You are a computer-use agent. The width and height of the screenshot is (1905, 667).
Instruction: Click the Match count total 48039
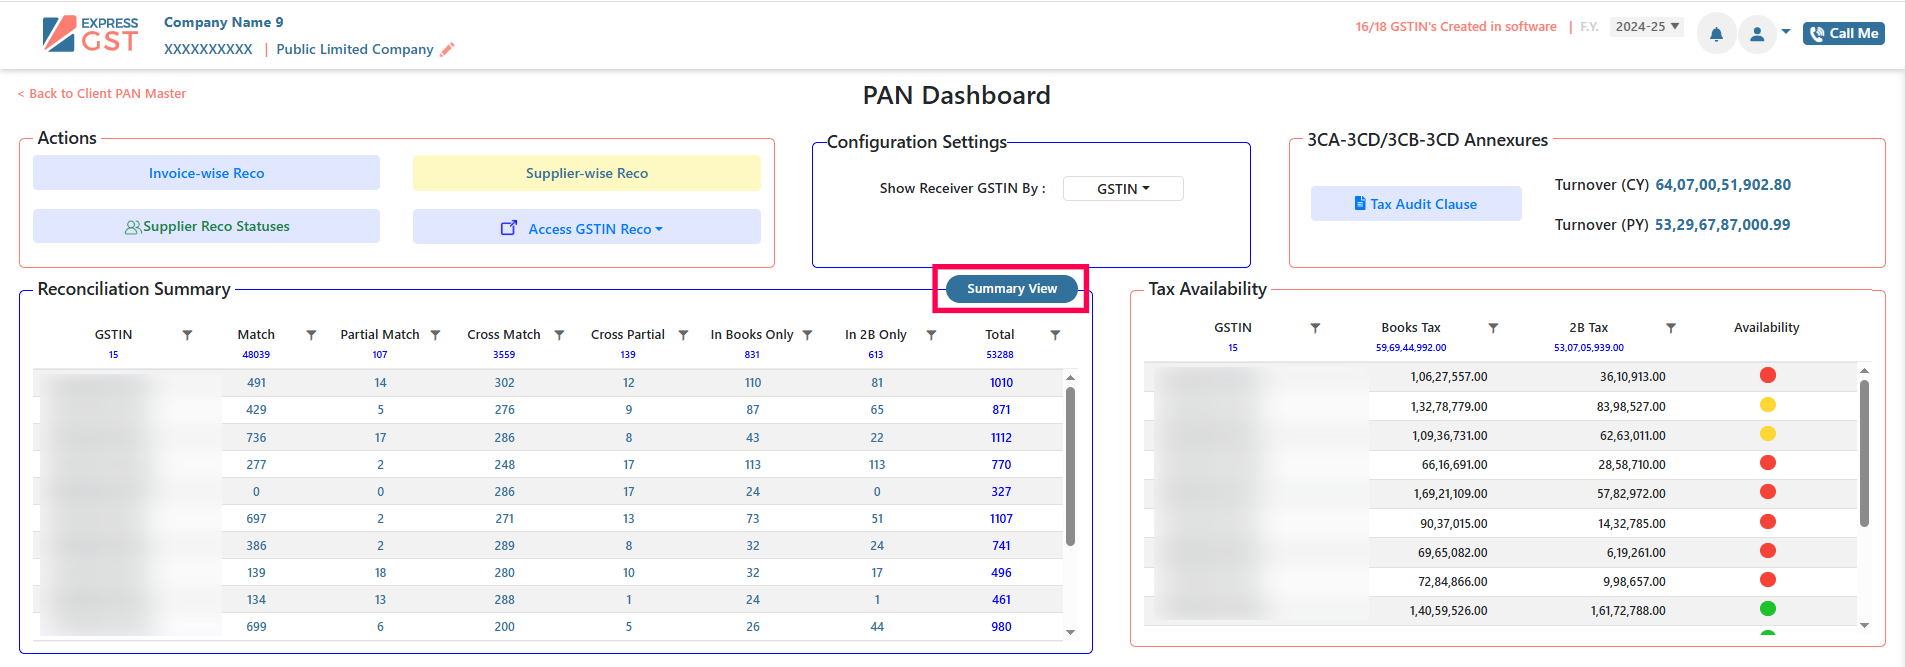(256, 355)
